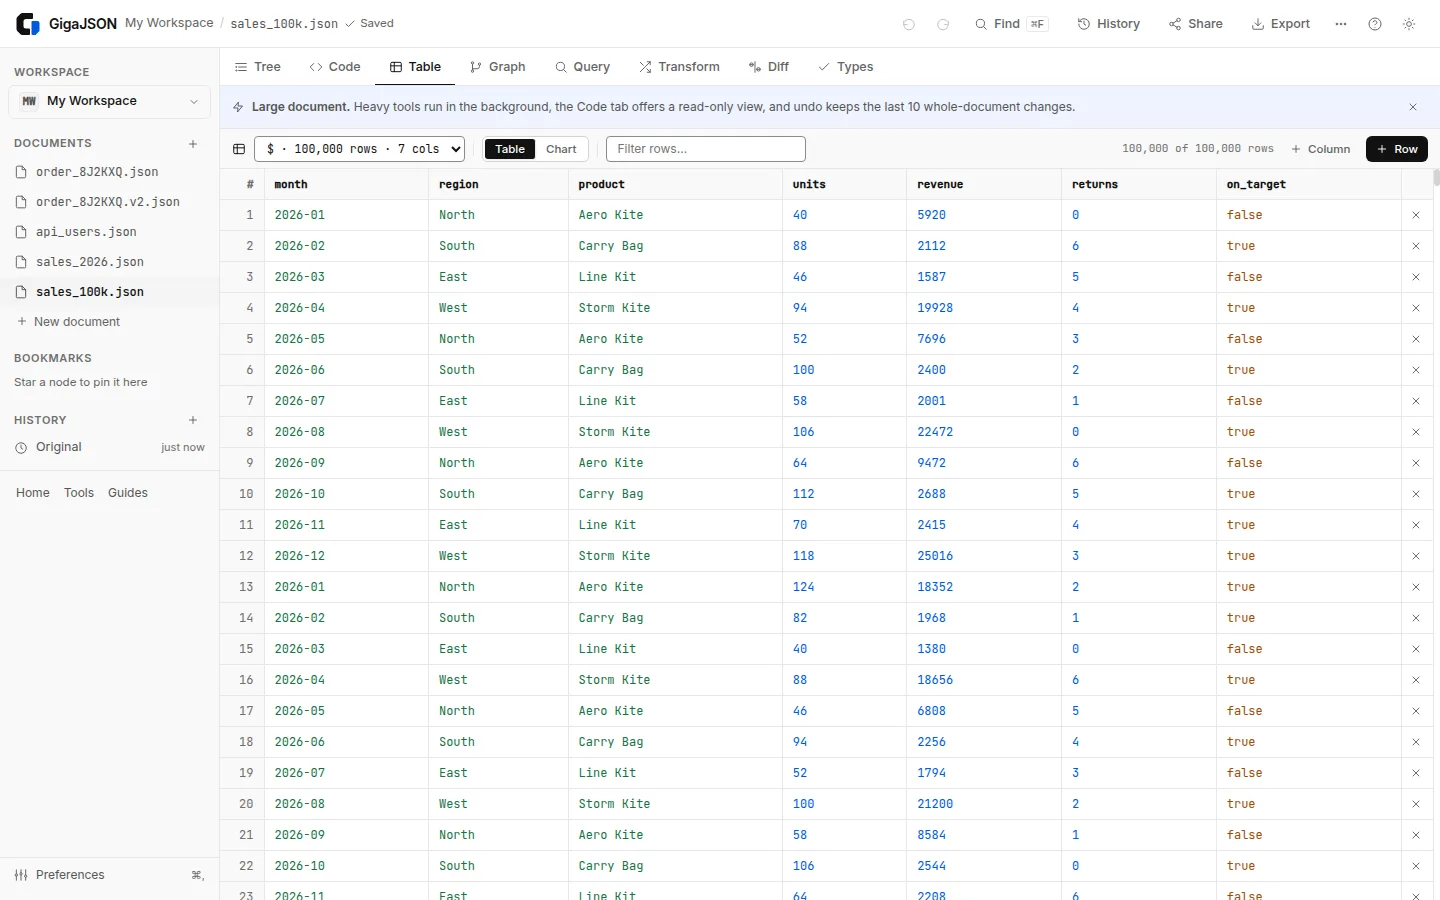Dismiss the Large document banner
This screenshot has height=900, width=1440.
point(1413,107)
